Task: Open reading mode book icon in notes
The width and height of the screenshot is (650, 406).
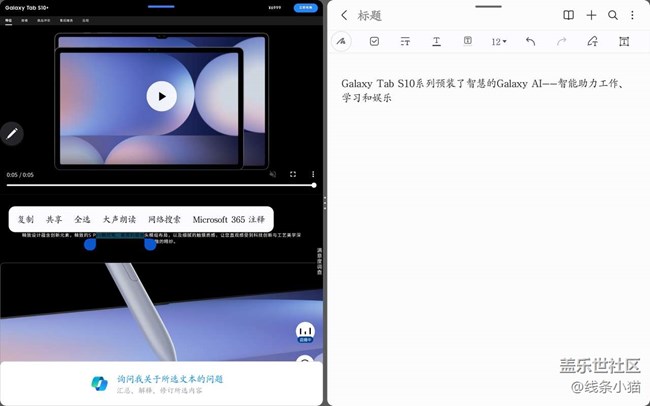Action: click(x=568, y=15)
